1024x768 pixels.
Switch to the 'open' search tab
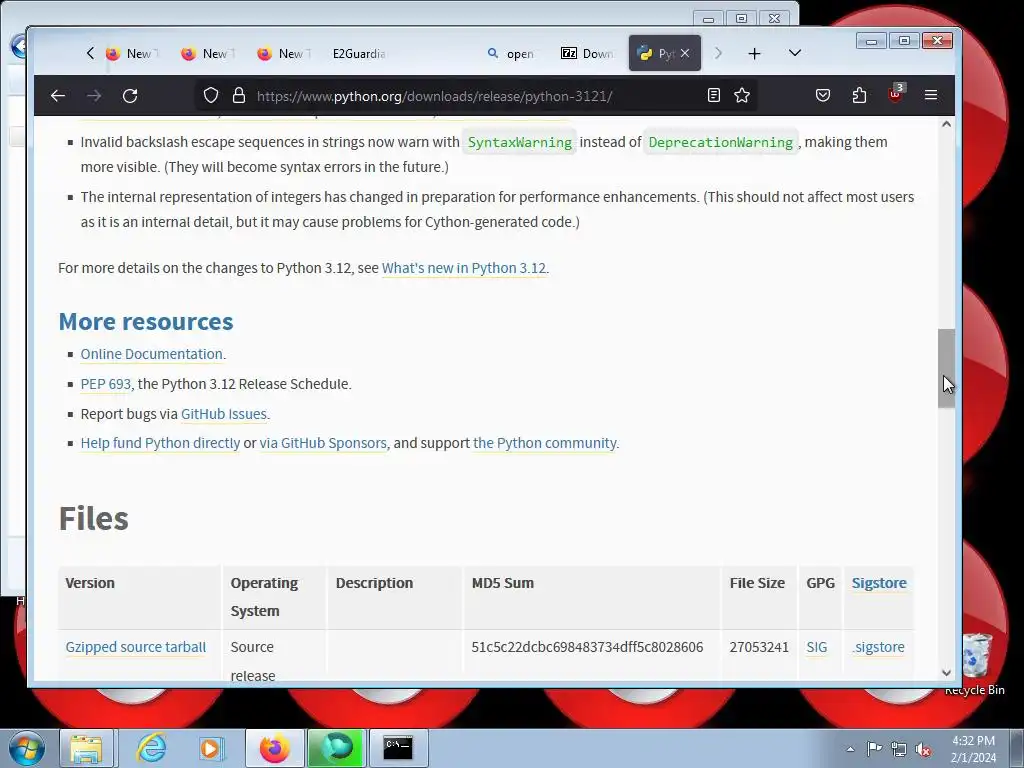511,54
